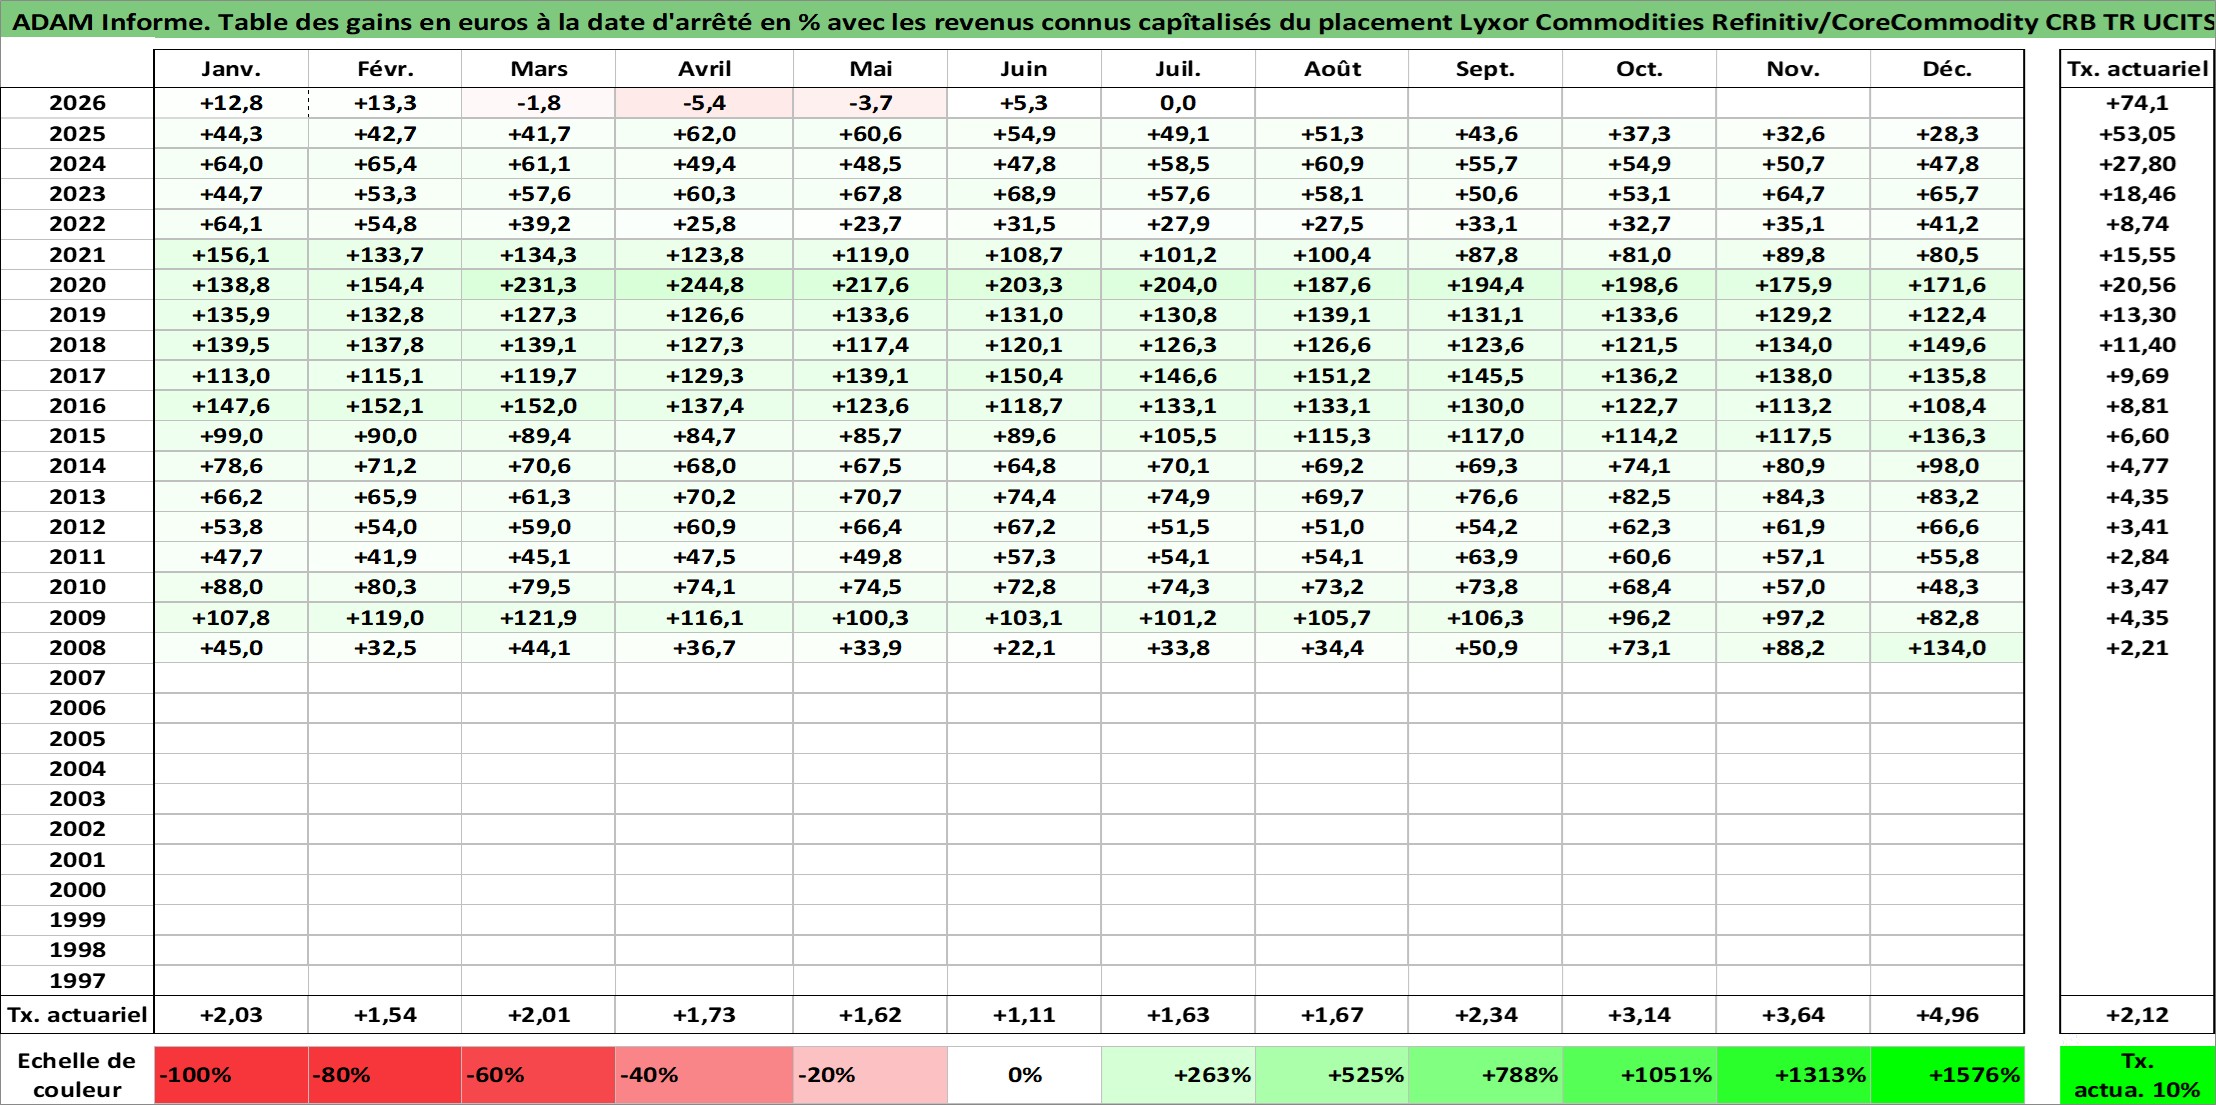The height and width of the screenshot is (1105, 2216).
Task: Click the +1313% color scale cell
Action: point(1793,1075)
